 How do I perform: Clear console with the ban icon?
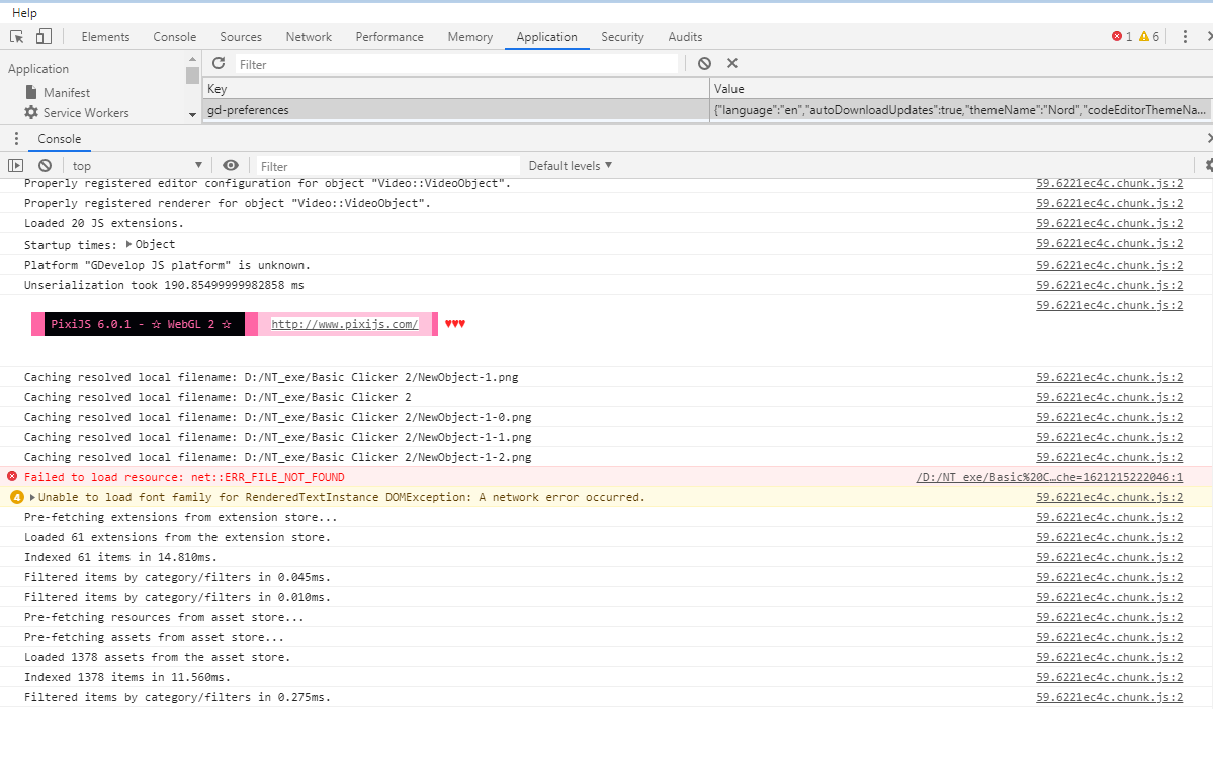pos(45,166)
